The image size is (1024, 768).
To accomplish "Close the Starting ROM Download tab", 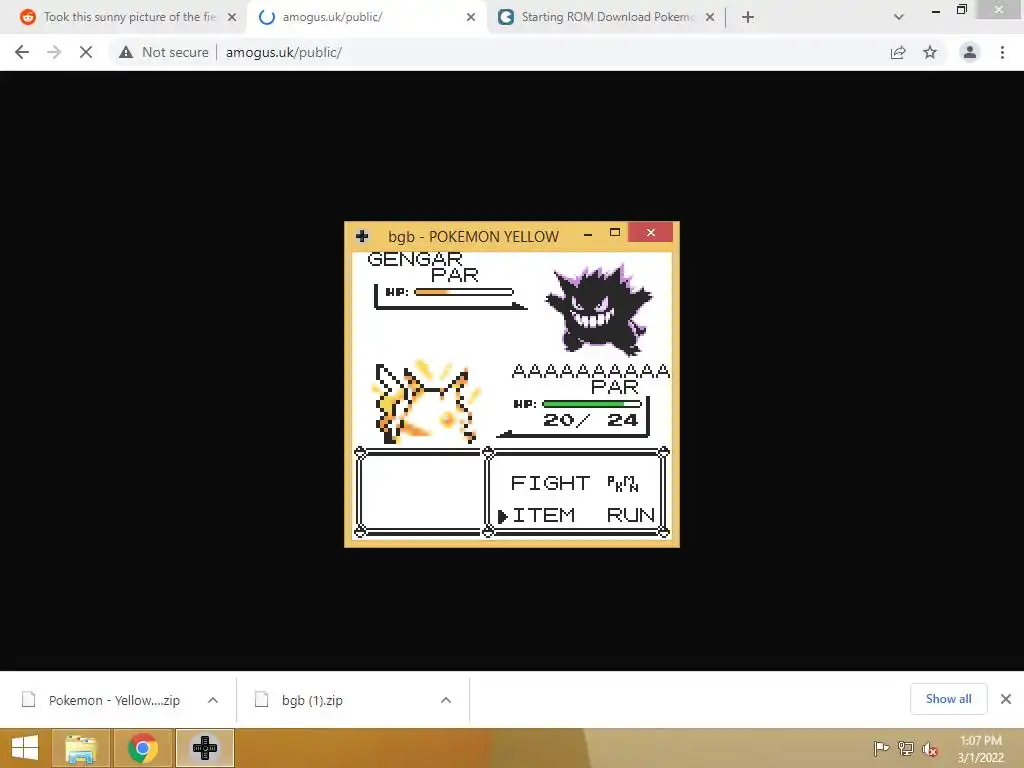I will pyautogui.click(x=710, y=17).
